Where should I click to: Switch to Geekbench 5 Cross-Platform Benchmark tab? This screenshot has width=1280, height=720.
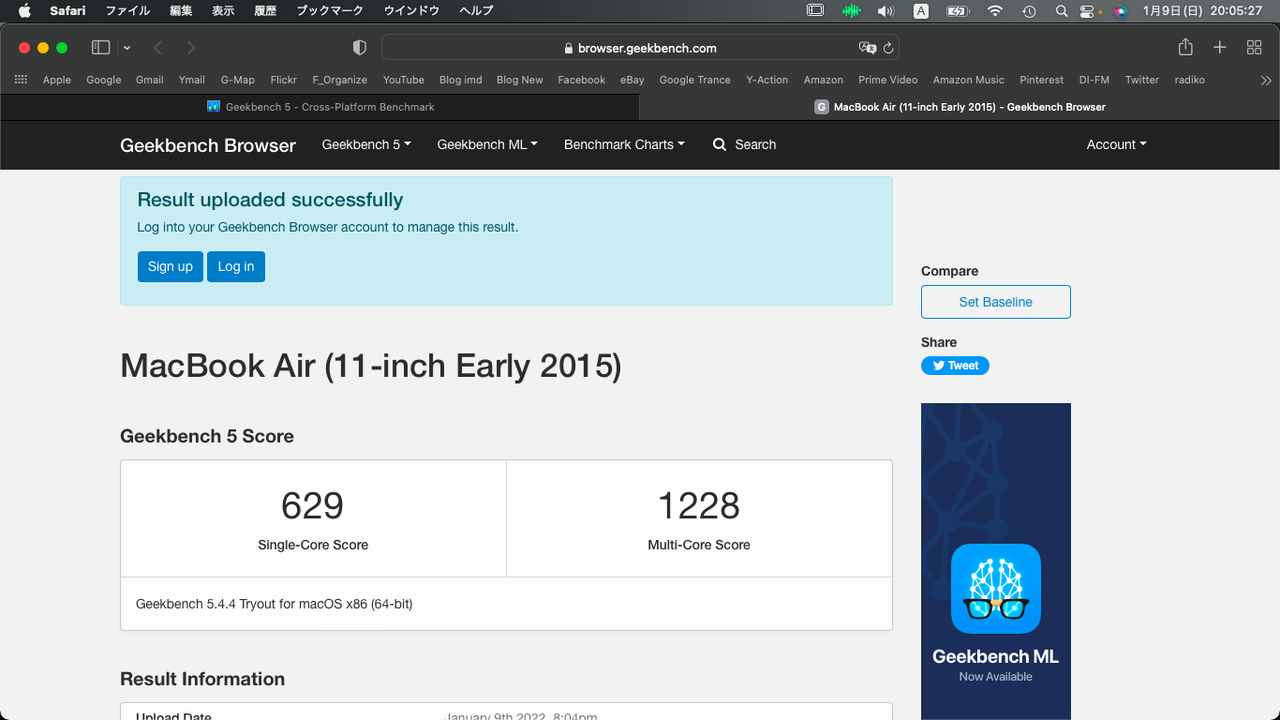(320, 107)
